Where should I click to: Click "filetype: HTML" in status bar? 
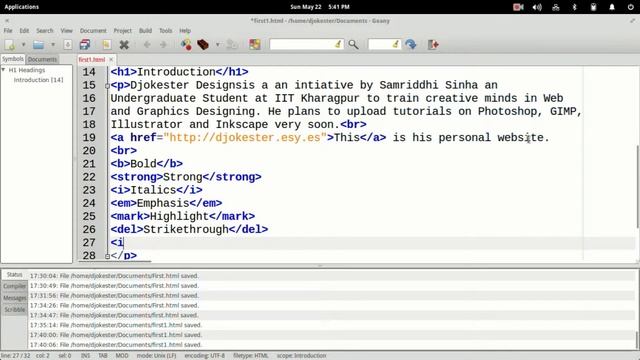(251, 356)
